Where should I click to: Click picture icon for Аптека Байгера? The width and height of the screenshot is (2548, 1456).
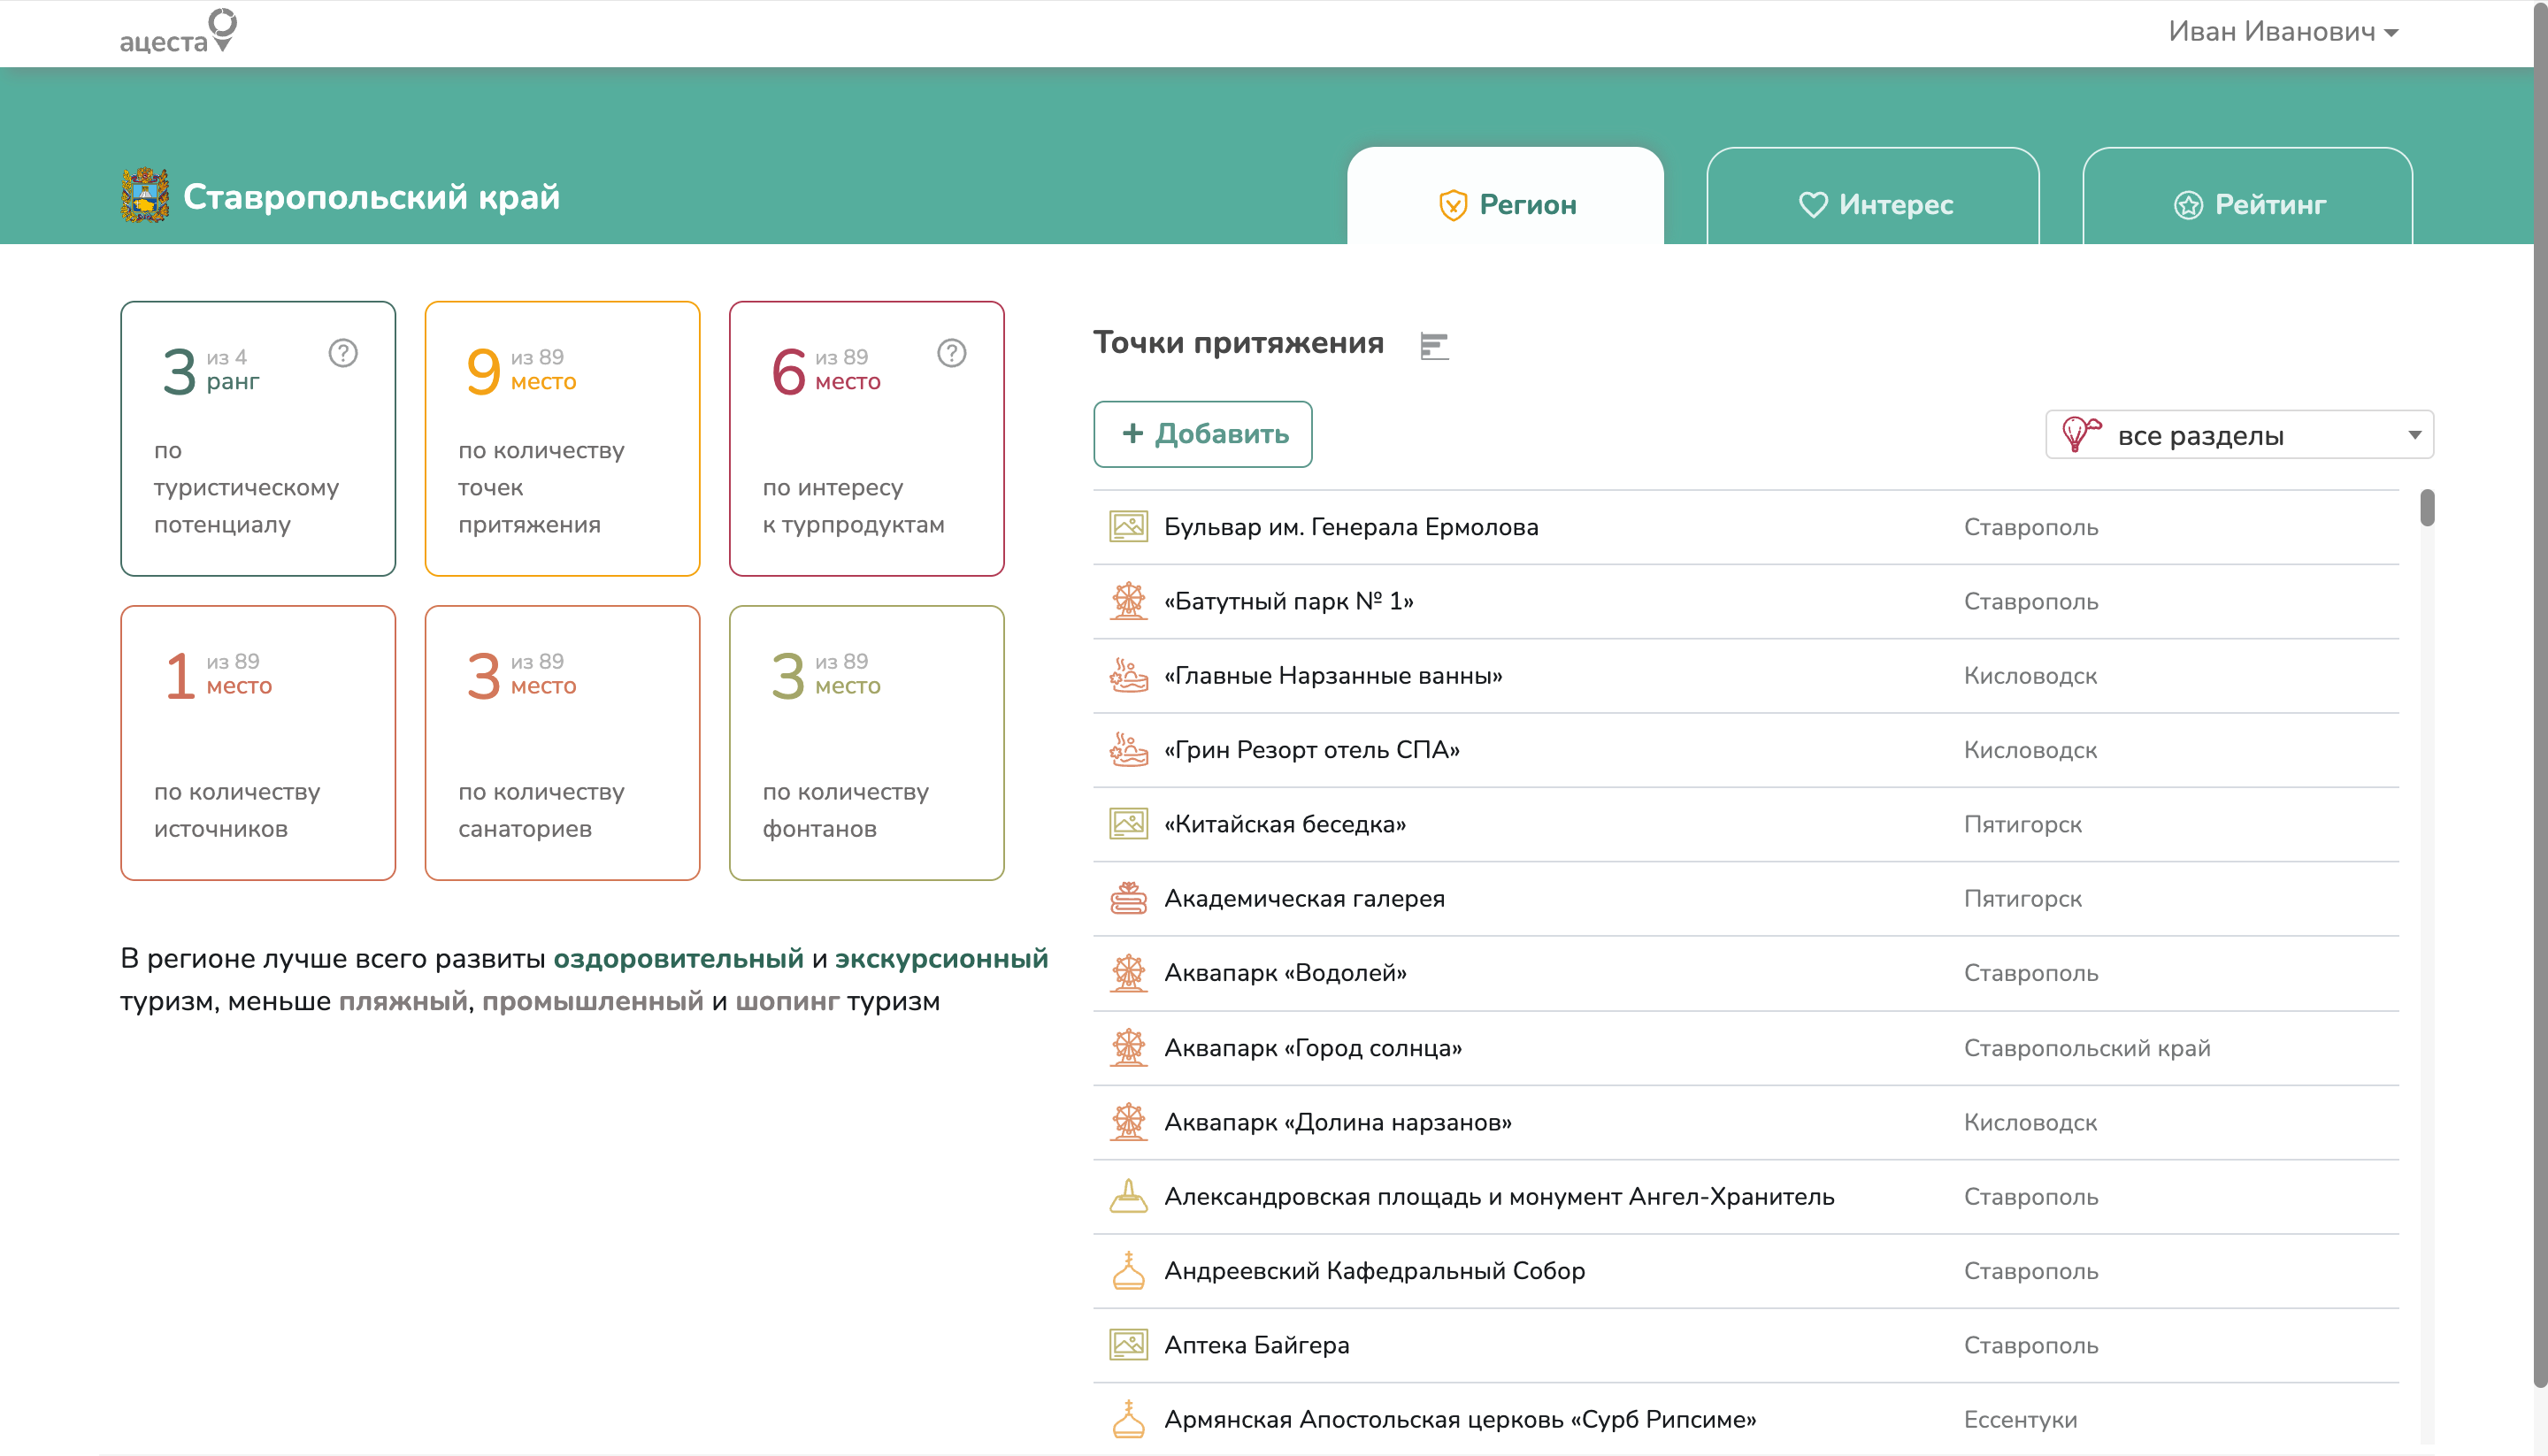1128,1344
